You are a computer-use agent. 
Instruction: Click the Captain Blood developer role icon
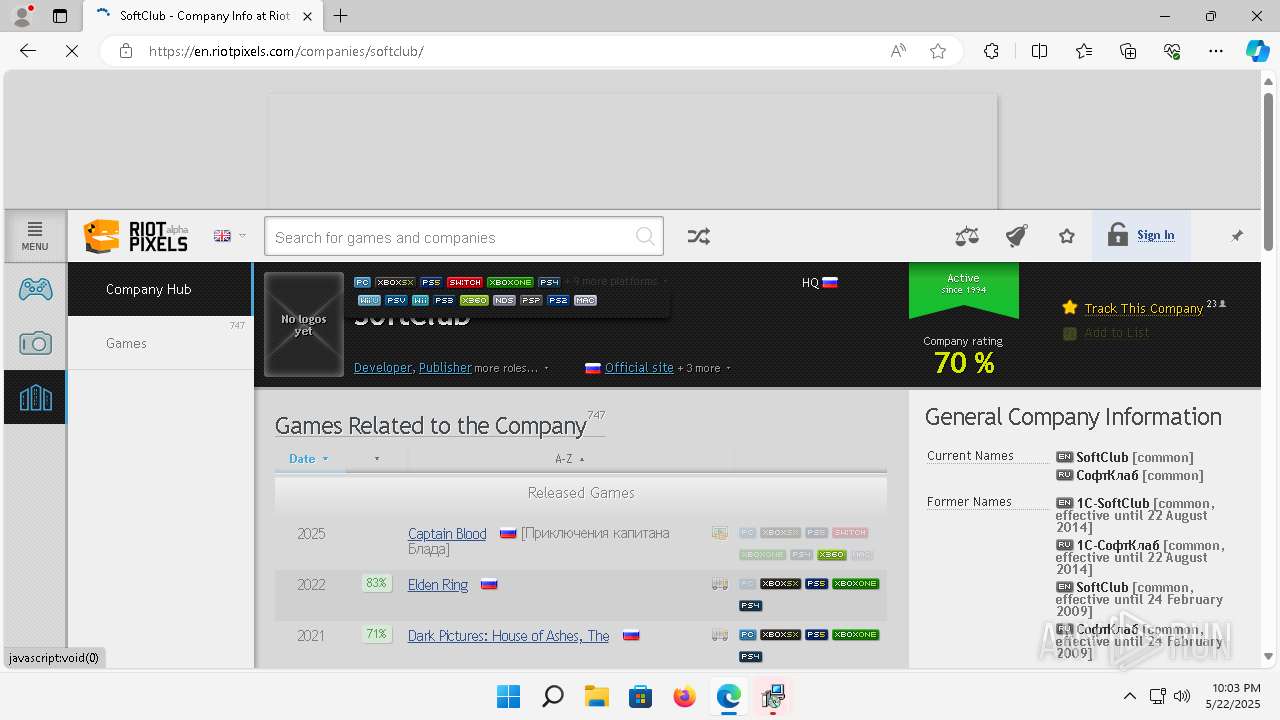pos(719,533)
